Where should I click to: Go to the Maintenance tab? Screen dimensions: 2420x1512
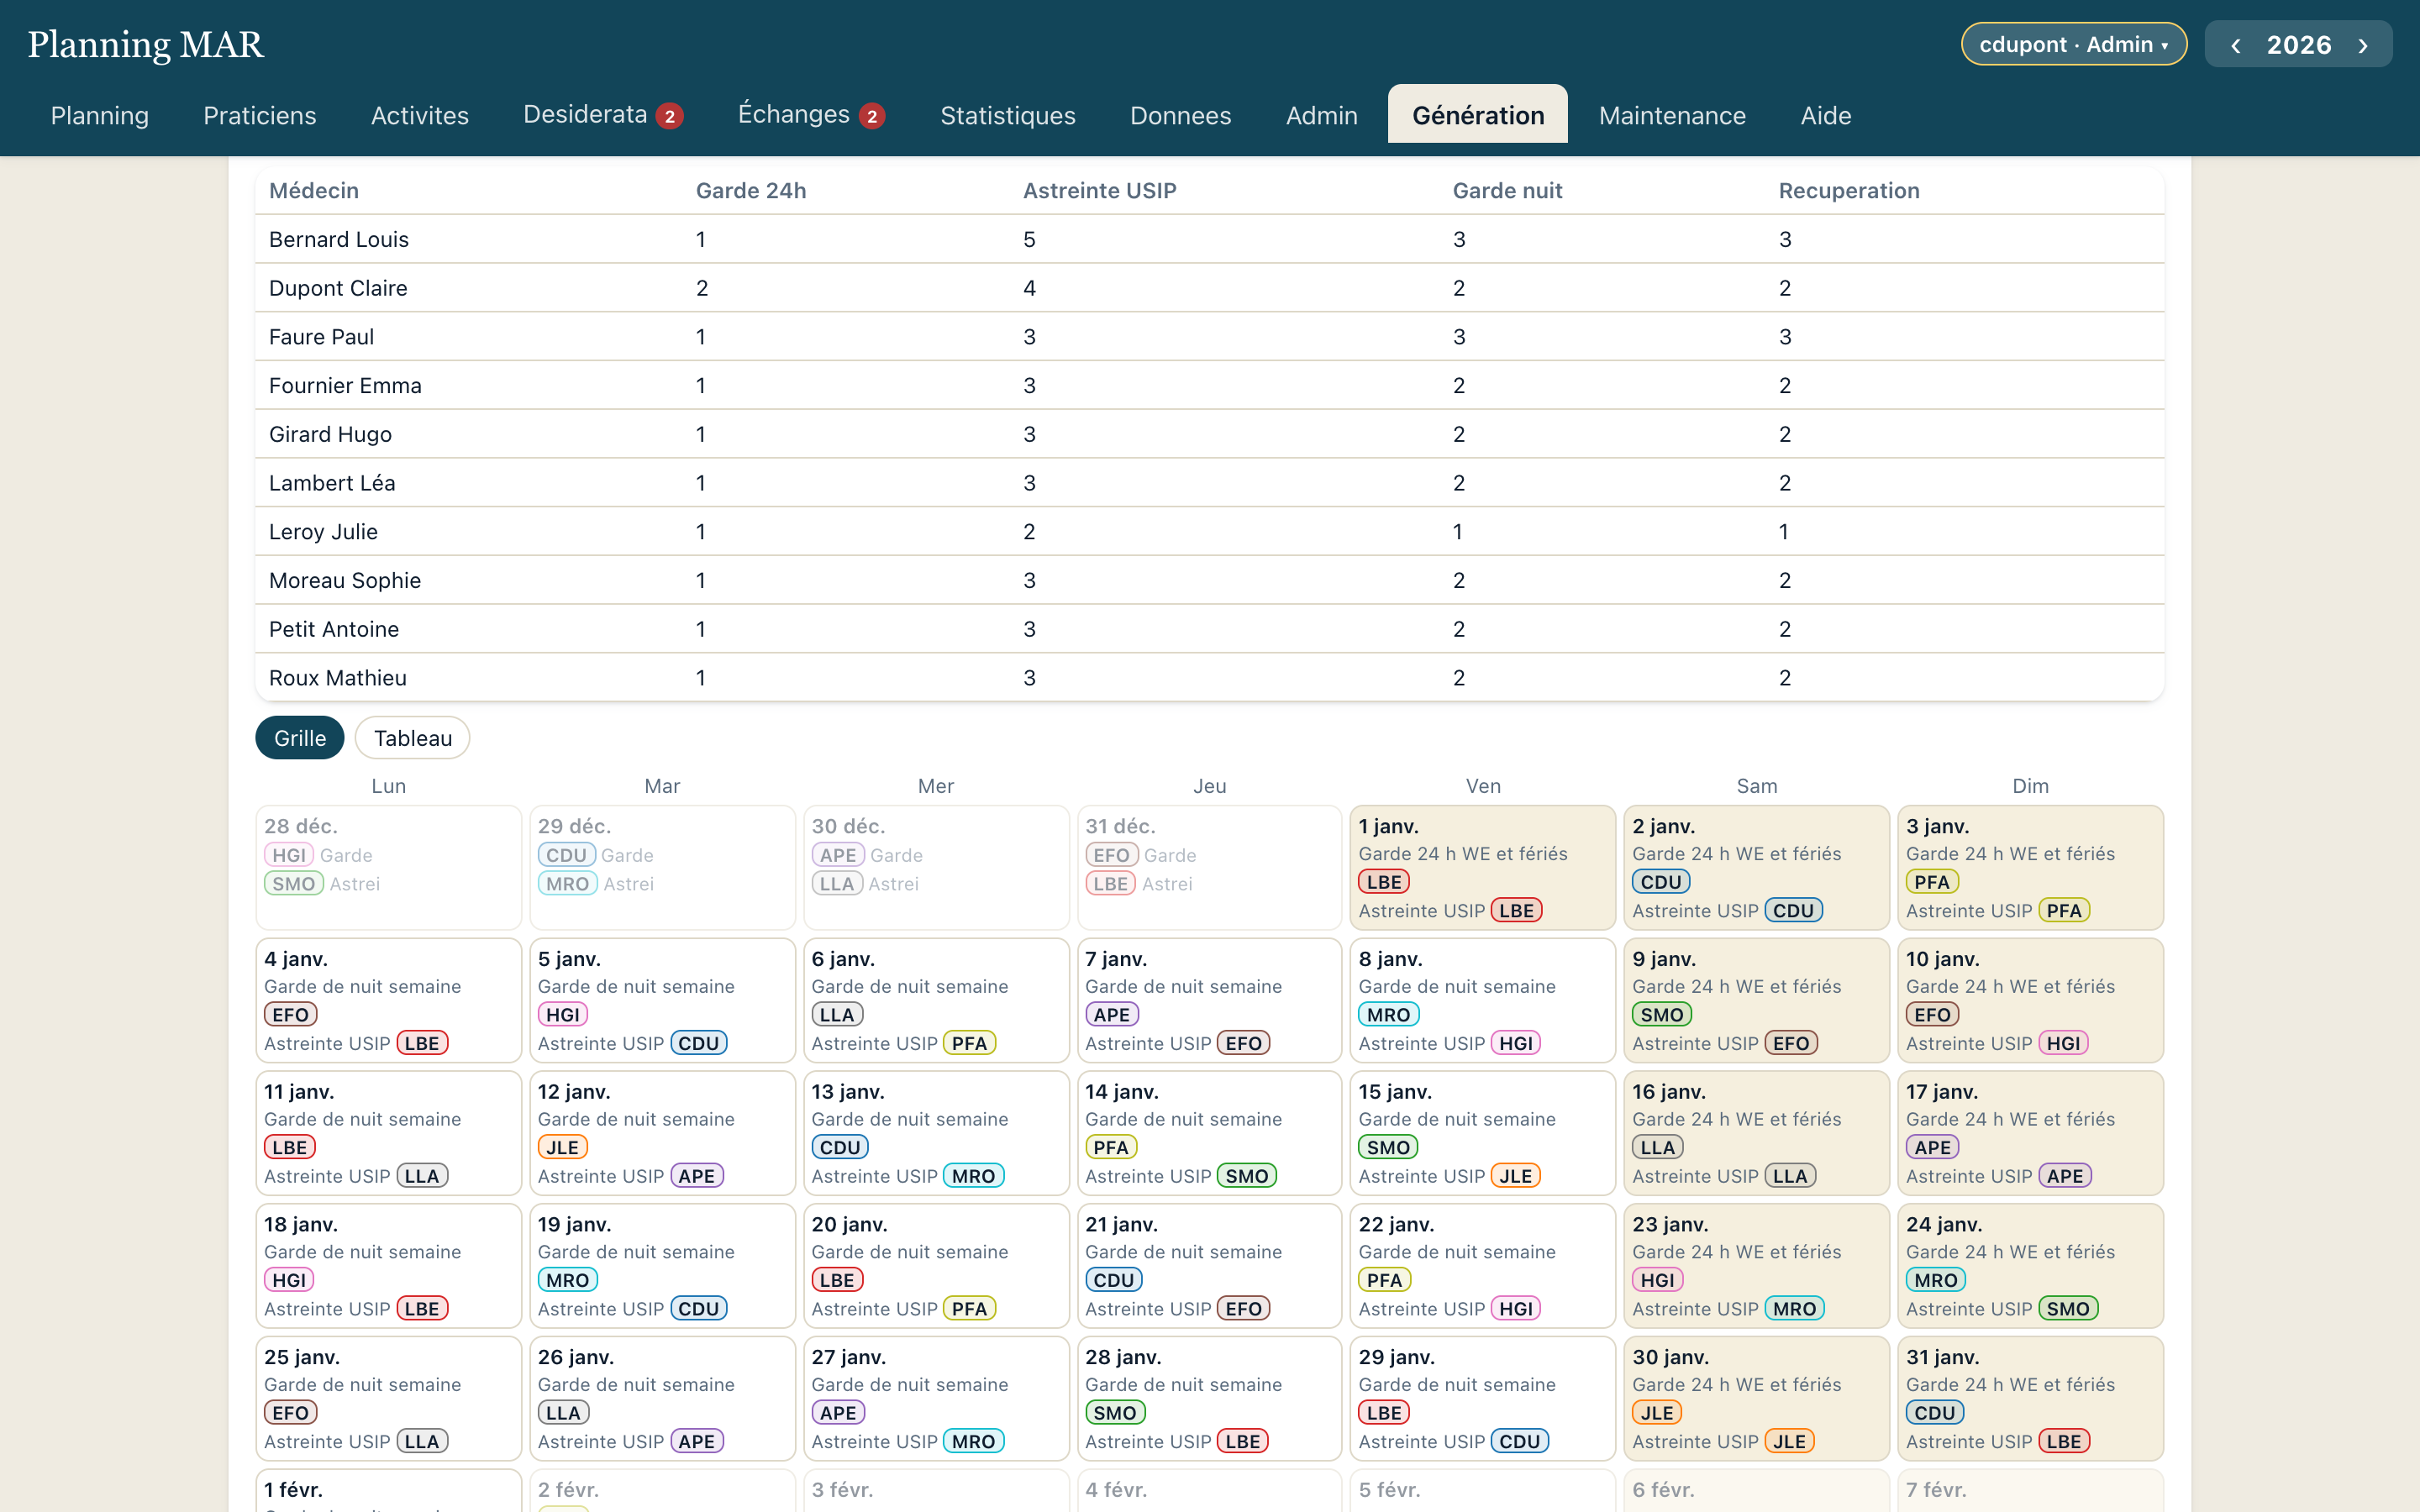[1672, 116]
